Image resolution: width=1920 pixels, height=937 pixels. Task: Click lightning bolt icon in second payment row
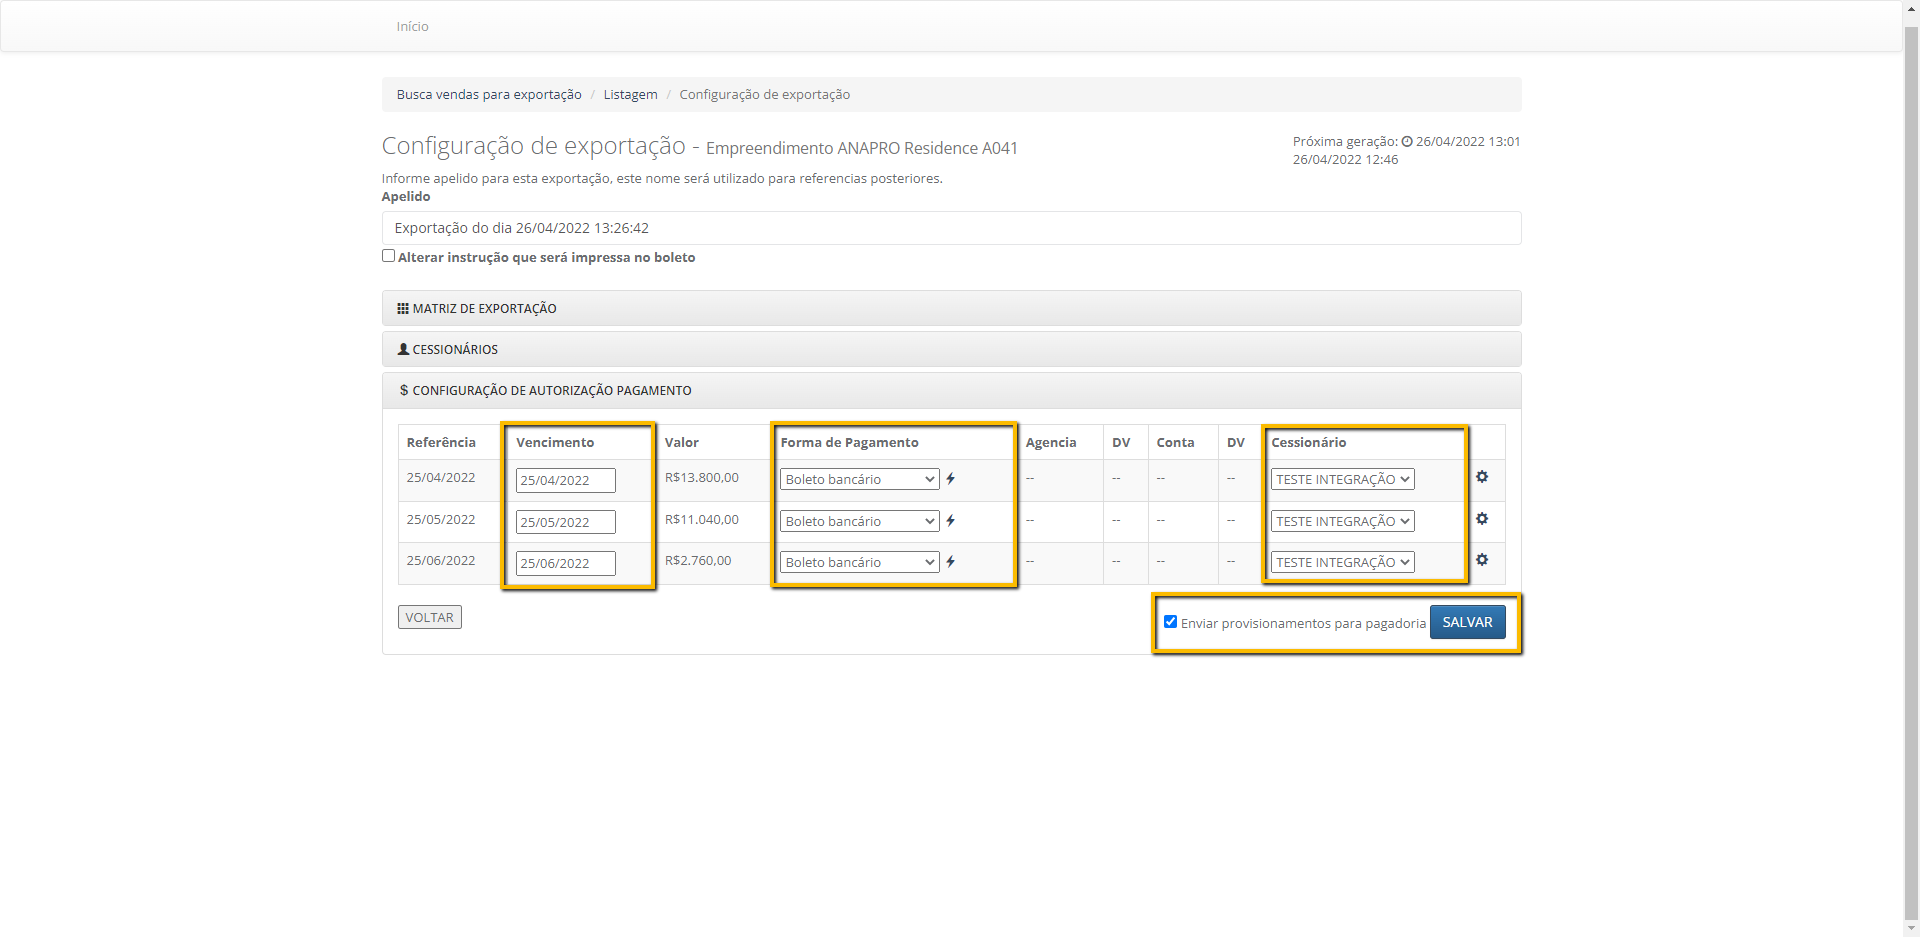(x=951, y=521)
